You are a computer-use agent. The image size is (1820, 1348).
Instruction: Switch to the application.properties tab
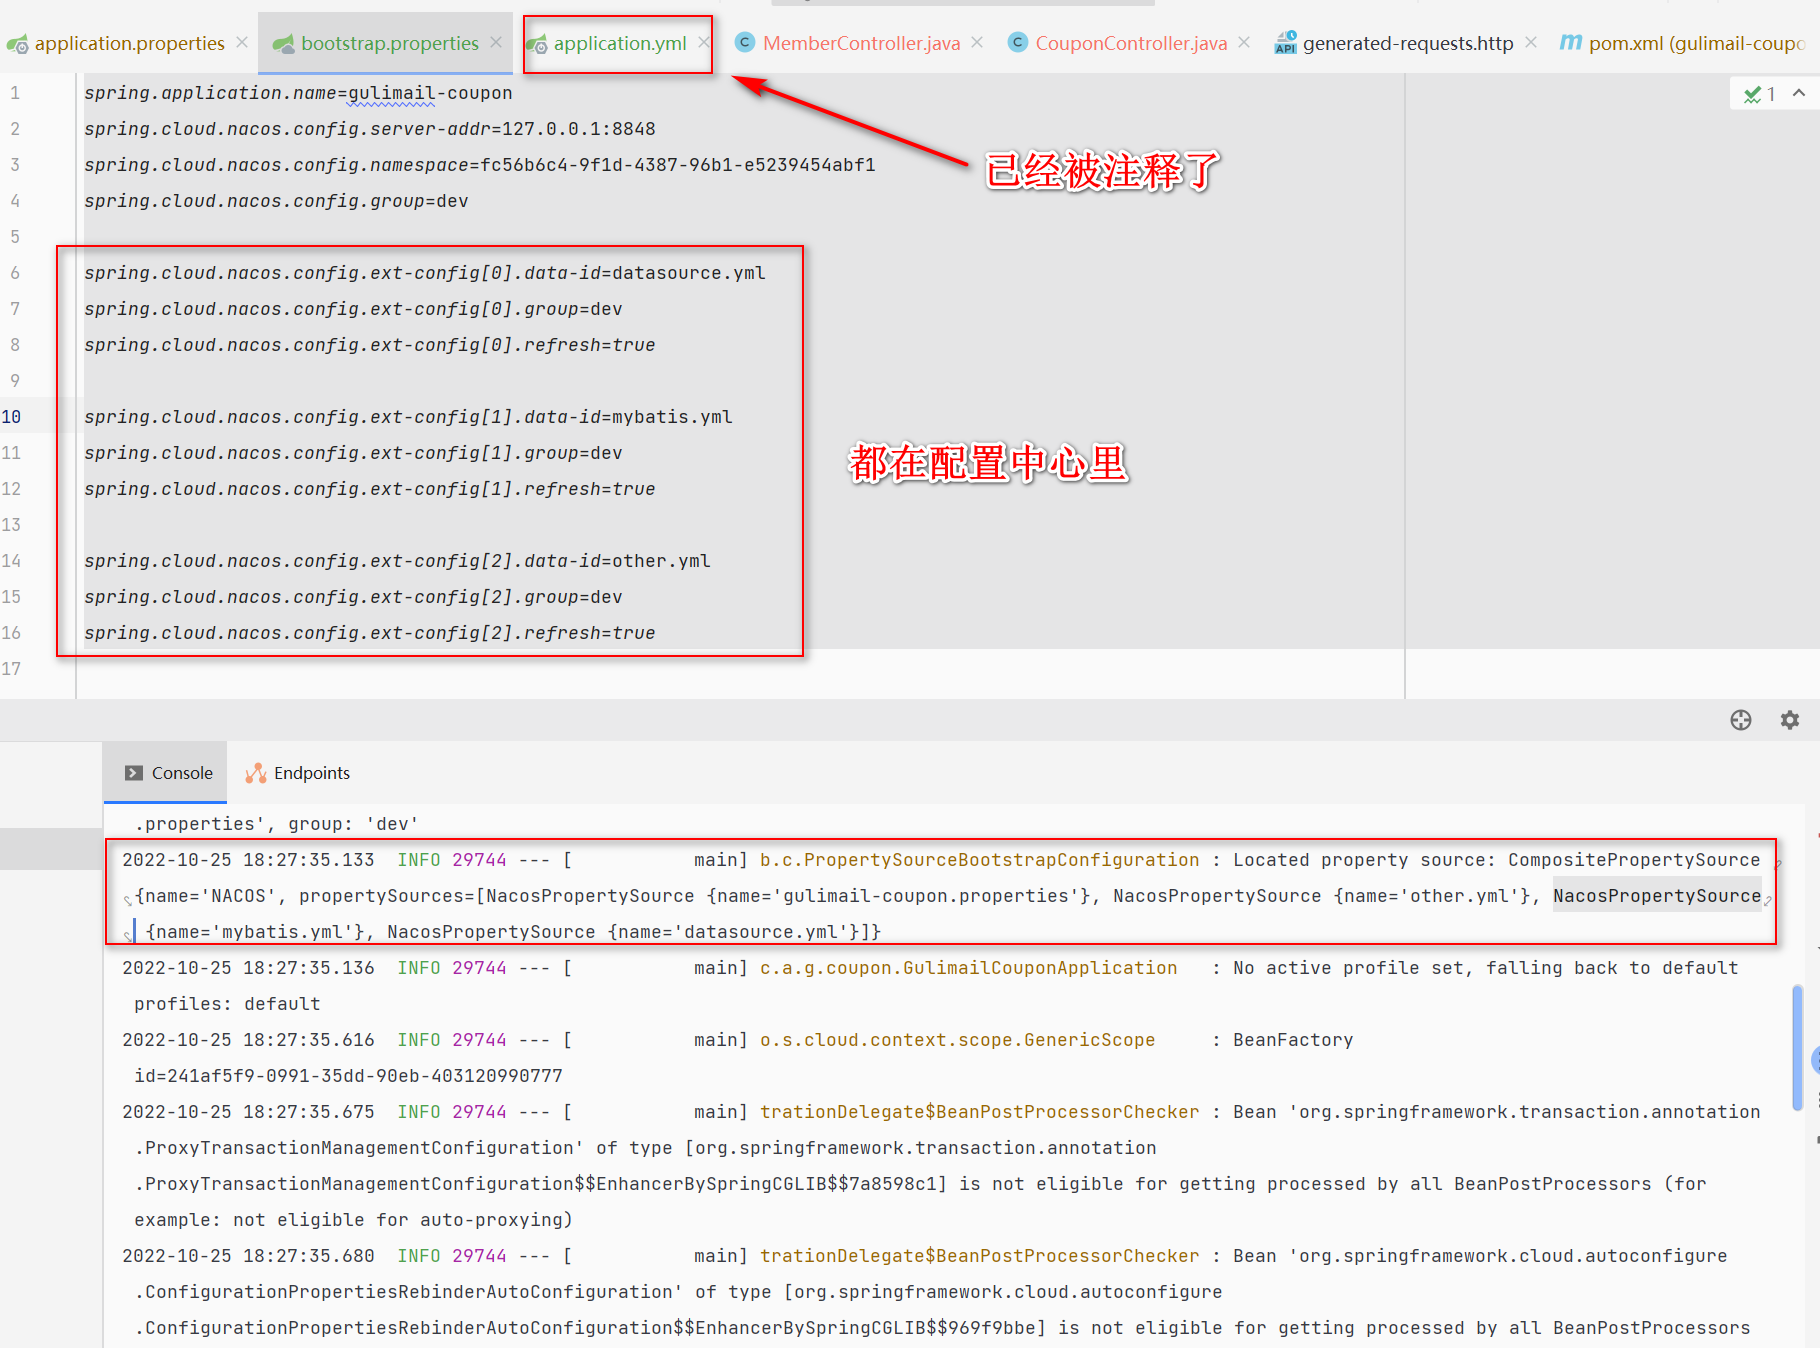(129, 43)
